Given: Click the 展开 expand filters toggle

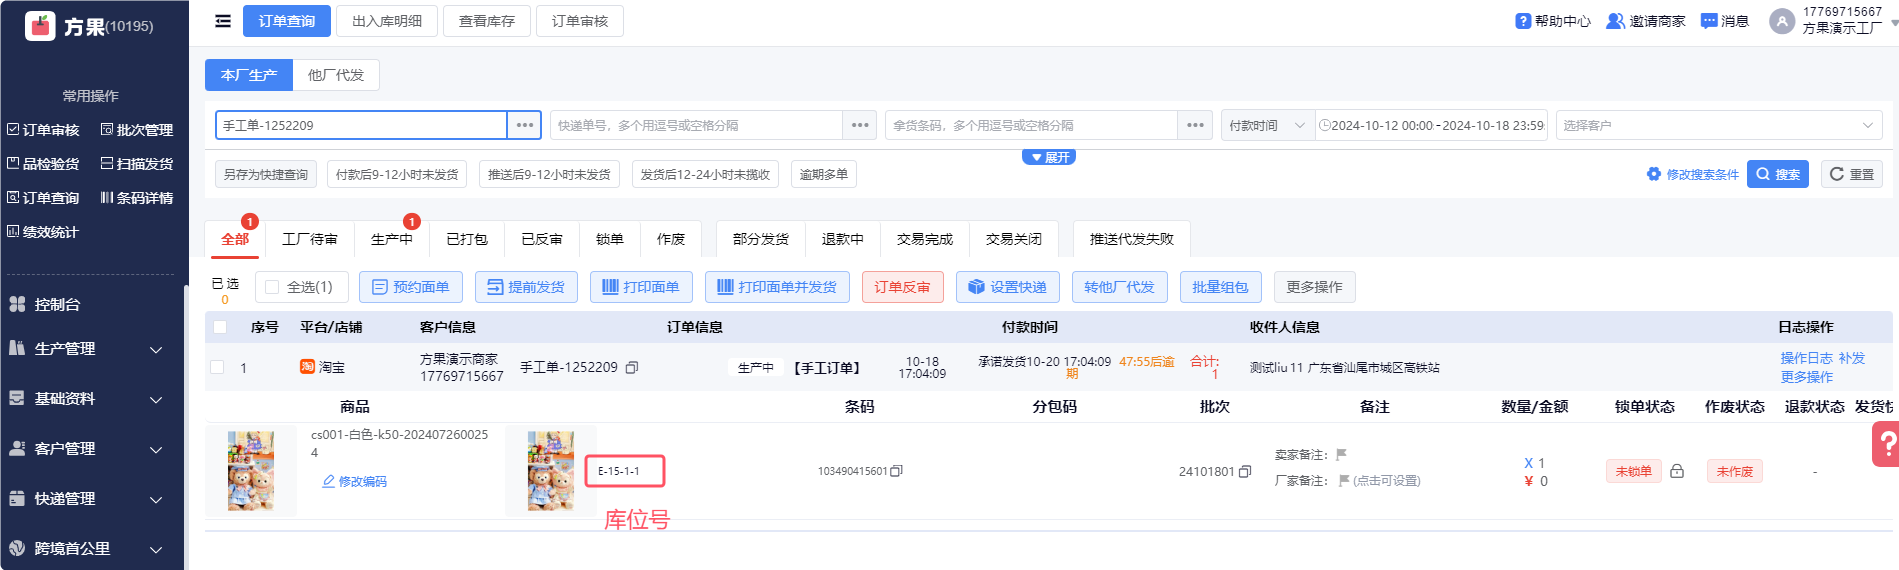Looking at the screenshot, I should tap(1049, 157).
